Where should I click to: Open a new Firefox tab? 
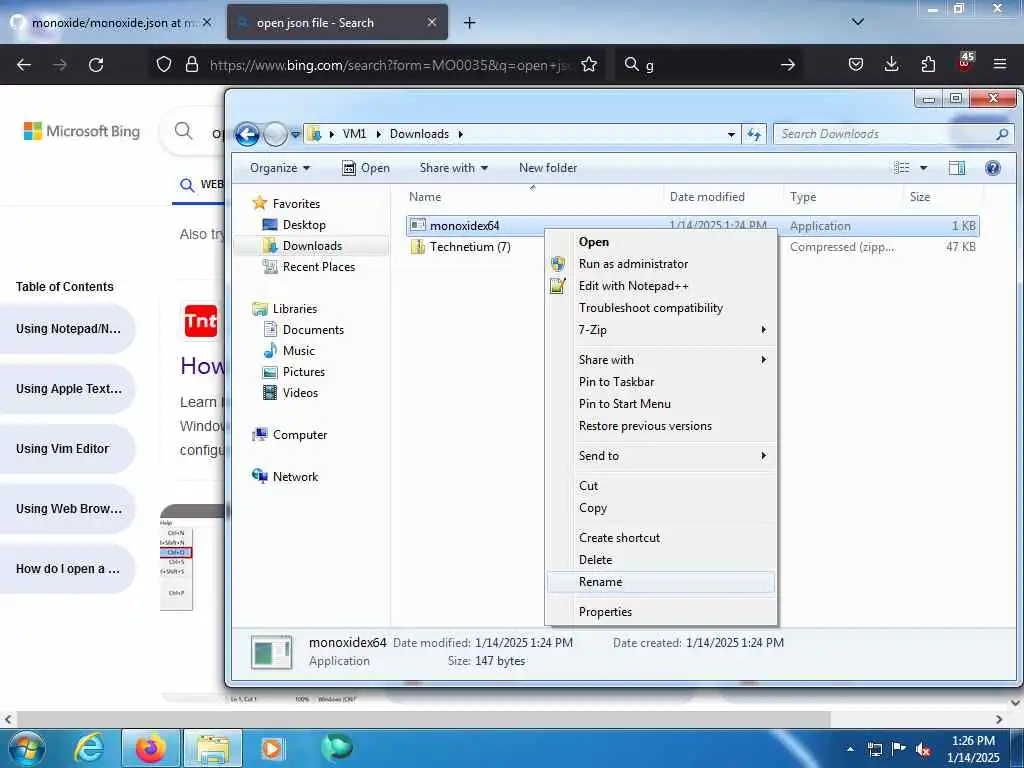pyautogui.click(x=470, y=23)
